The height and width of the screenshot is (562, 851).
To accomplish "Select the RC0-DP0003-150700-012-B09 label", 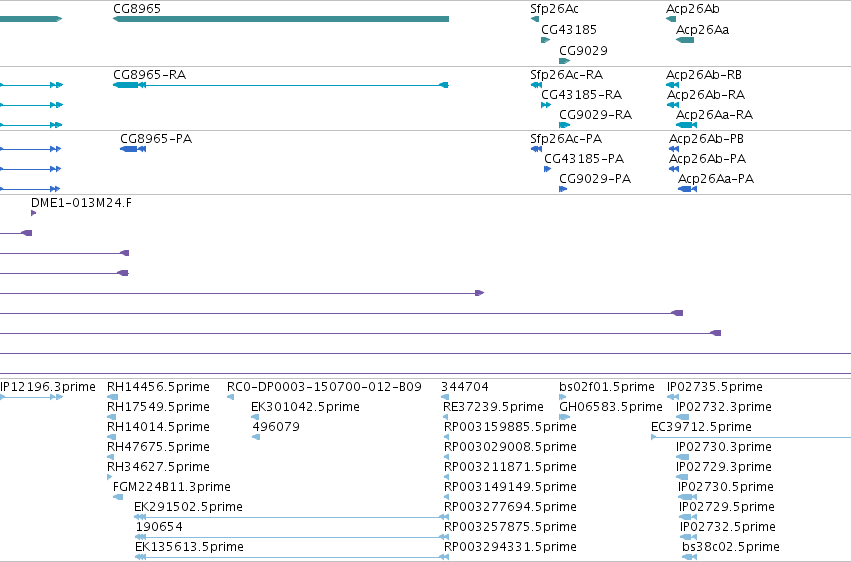I will point(324,387).
